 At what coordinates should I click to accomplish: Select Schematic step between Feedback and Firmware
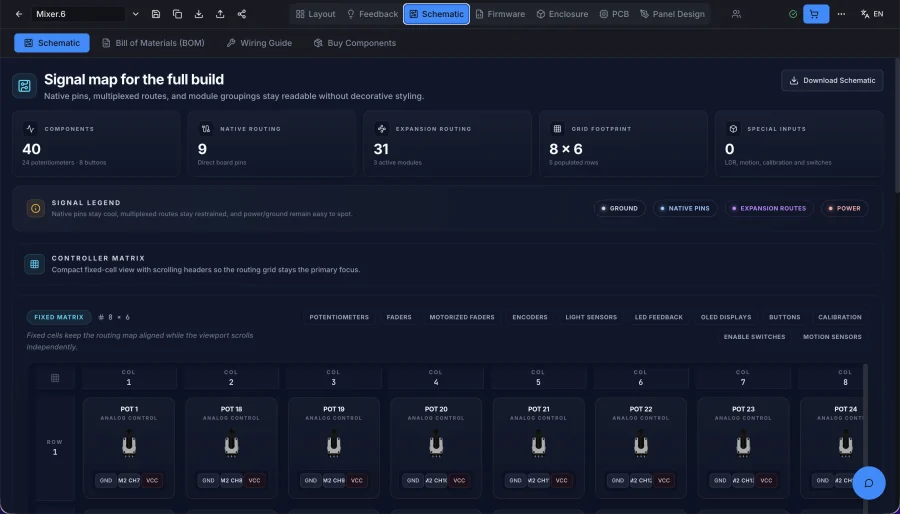tap(436, 14)
